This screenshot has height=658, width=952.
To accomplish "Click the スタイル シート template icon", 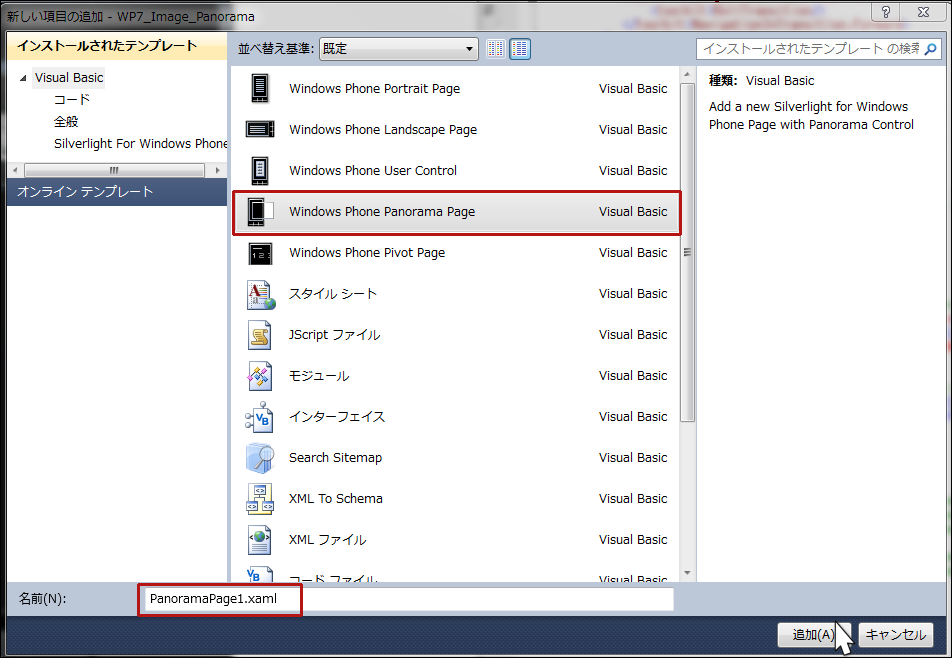I will click(x=260, y=294).
